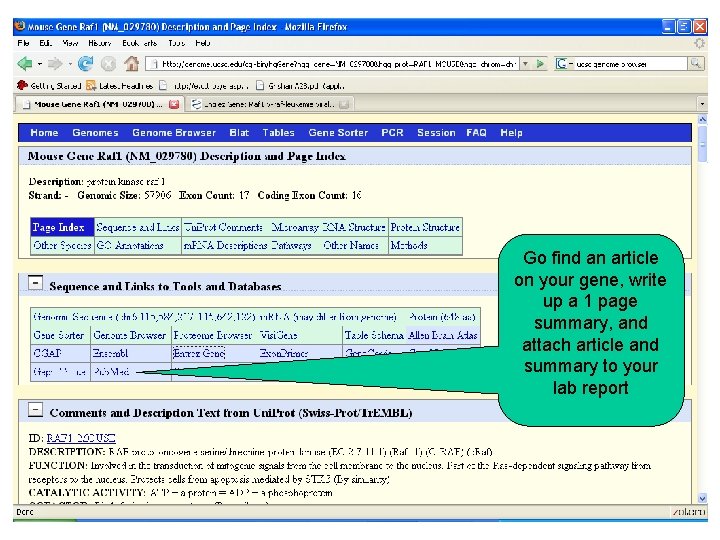Jump to mRNA Descriptions index entry

click(x=225, y=245)
